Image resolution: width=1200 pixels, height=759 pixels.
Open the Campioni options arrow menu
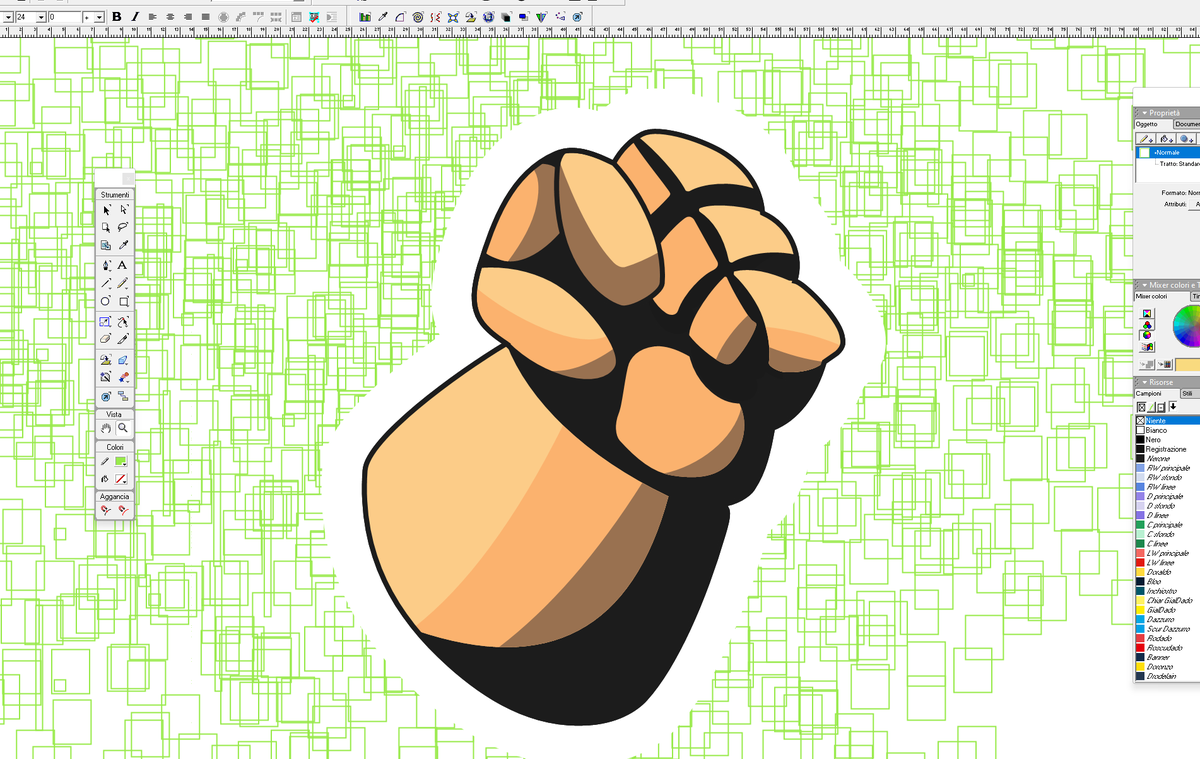(x=1172, y=407)
